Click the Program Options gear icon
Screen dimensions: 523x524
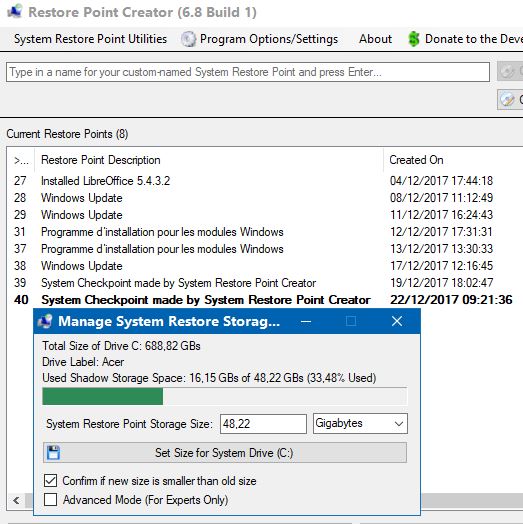pyautogui.click(x=188, y=39)
